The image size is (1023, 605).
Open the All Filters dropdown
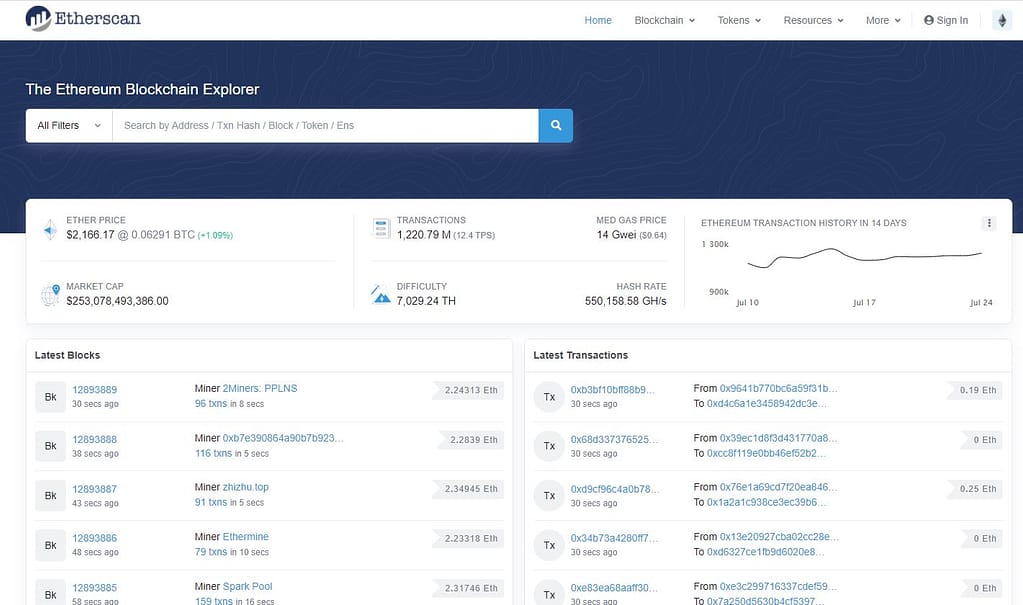[69, 125]
